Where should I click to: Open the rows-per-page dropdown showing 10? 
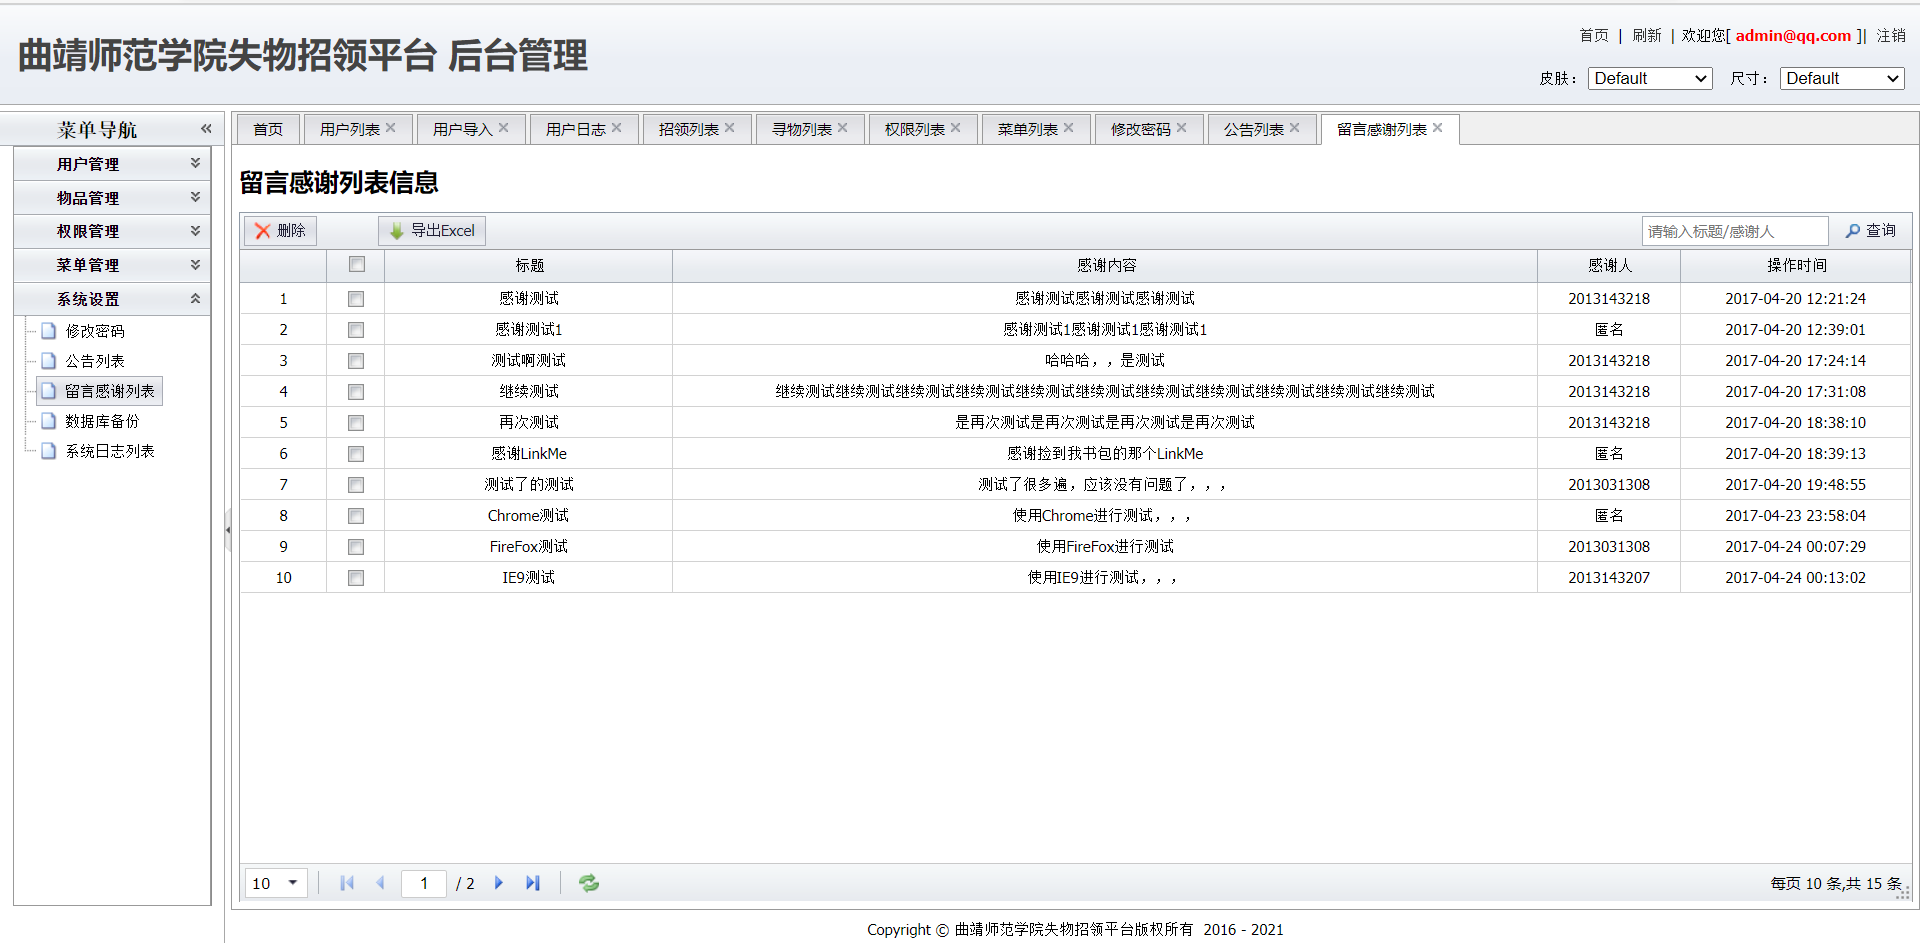(x=276, y=883)
